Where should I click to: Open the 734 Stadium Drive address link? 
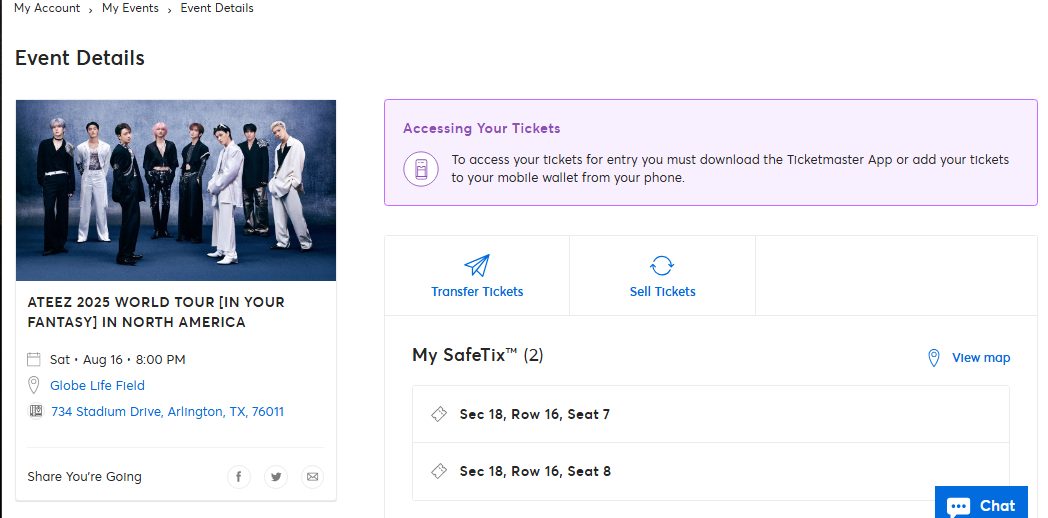point(168,412)
